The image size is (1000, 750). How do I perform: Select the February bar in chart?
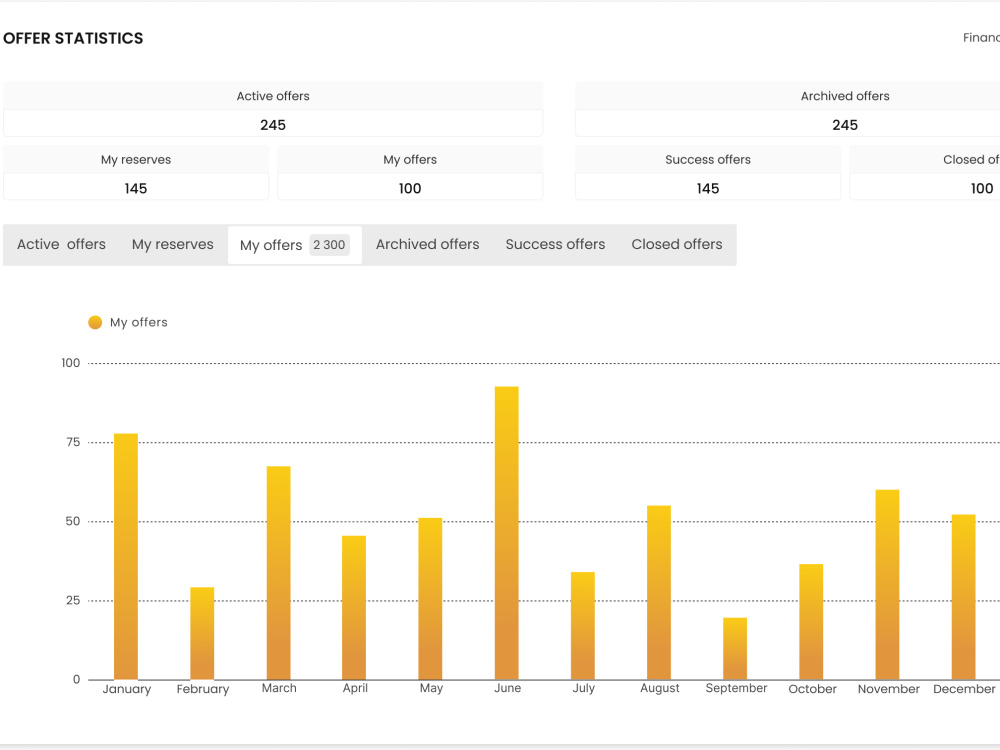pyautogui.click(x=202, y=633)
